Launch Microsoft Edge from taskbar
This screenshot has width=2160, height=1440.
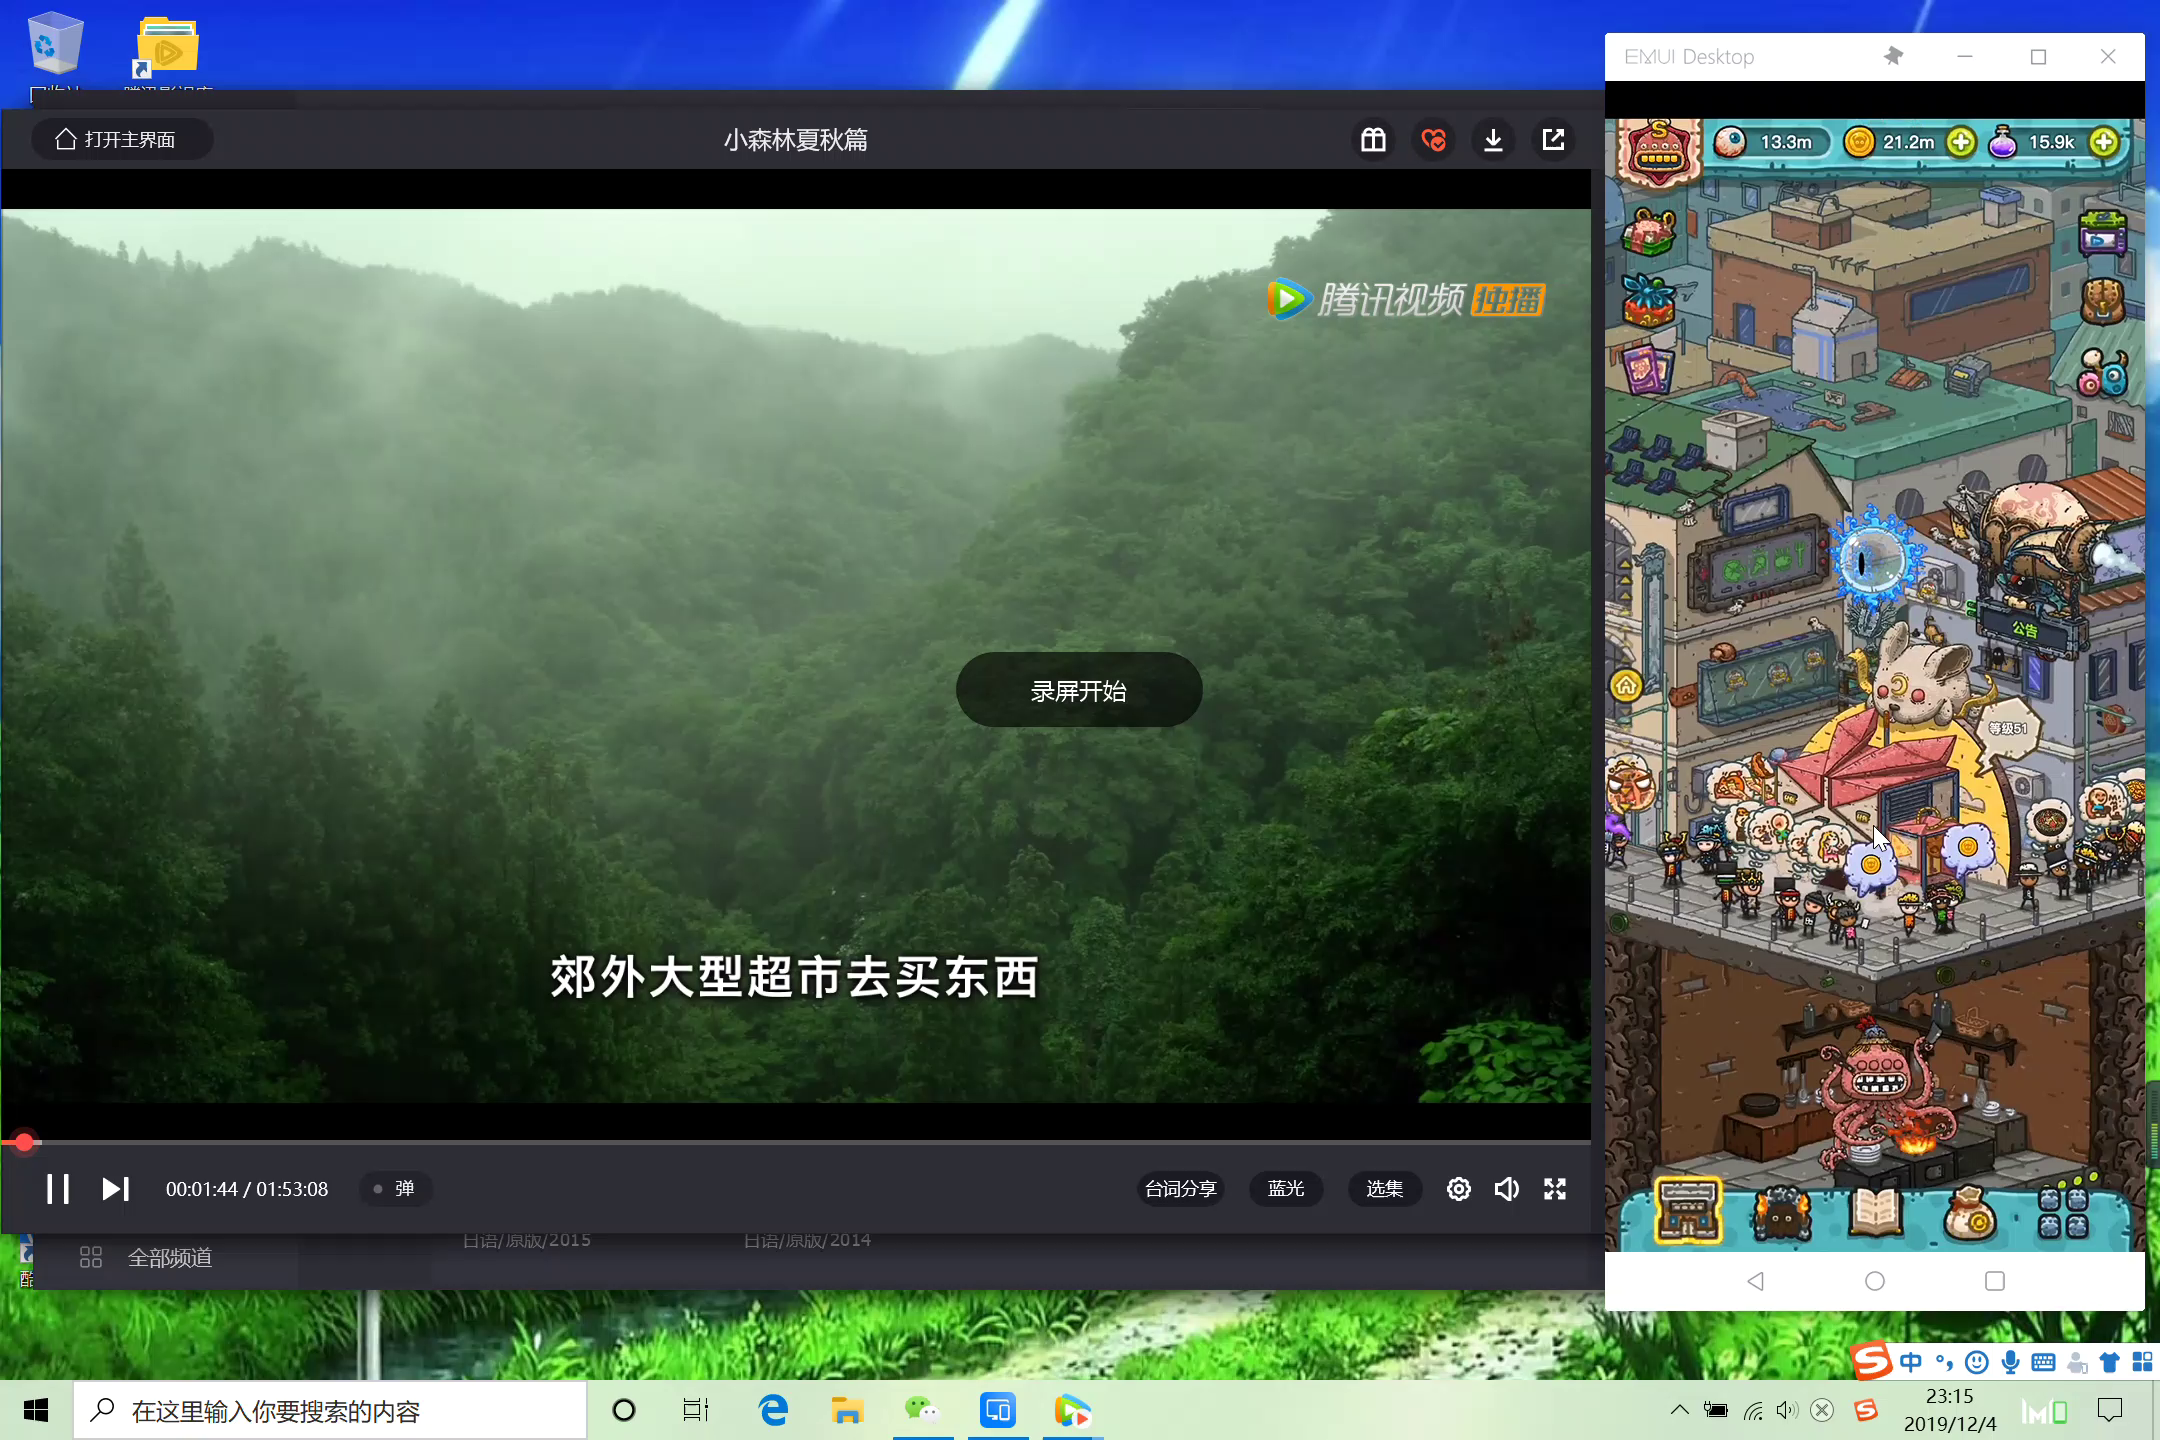point(773,1411)
